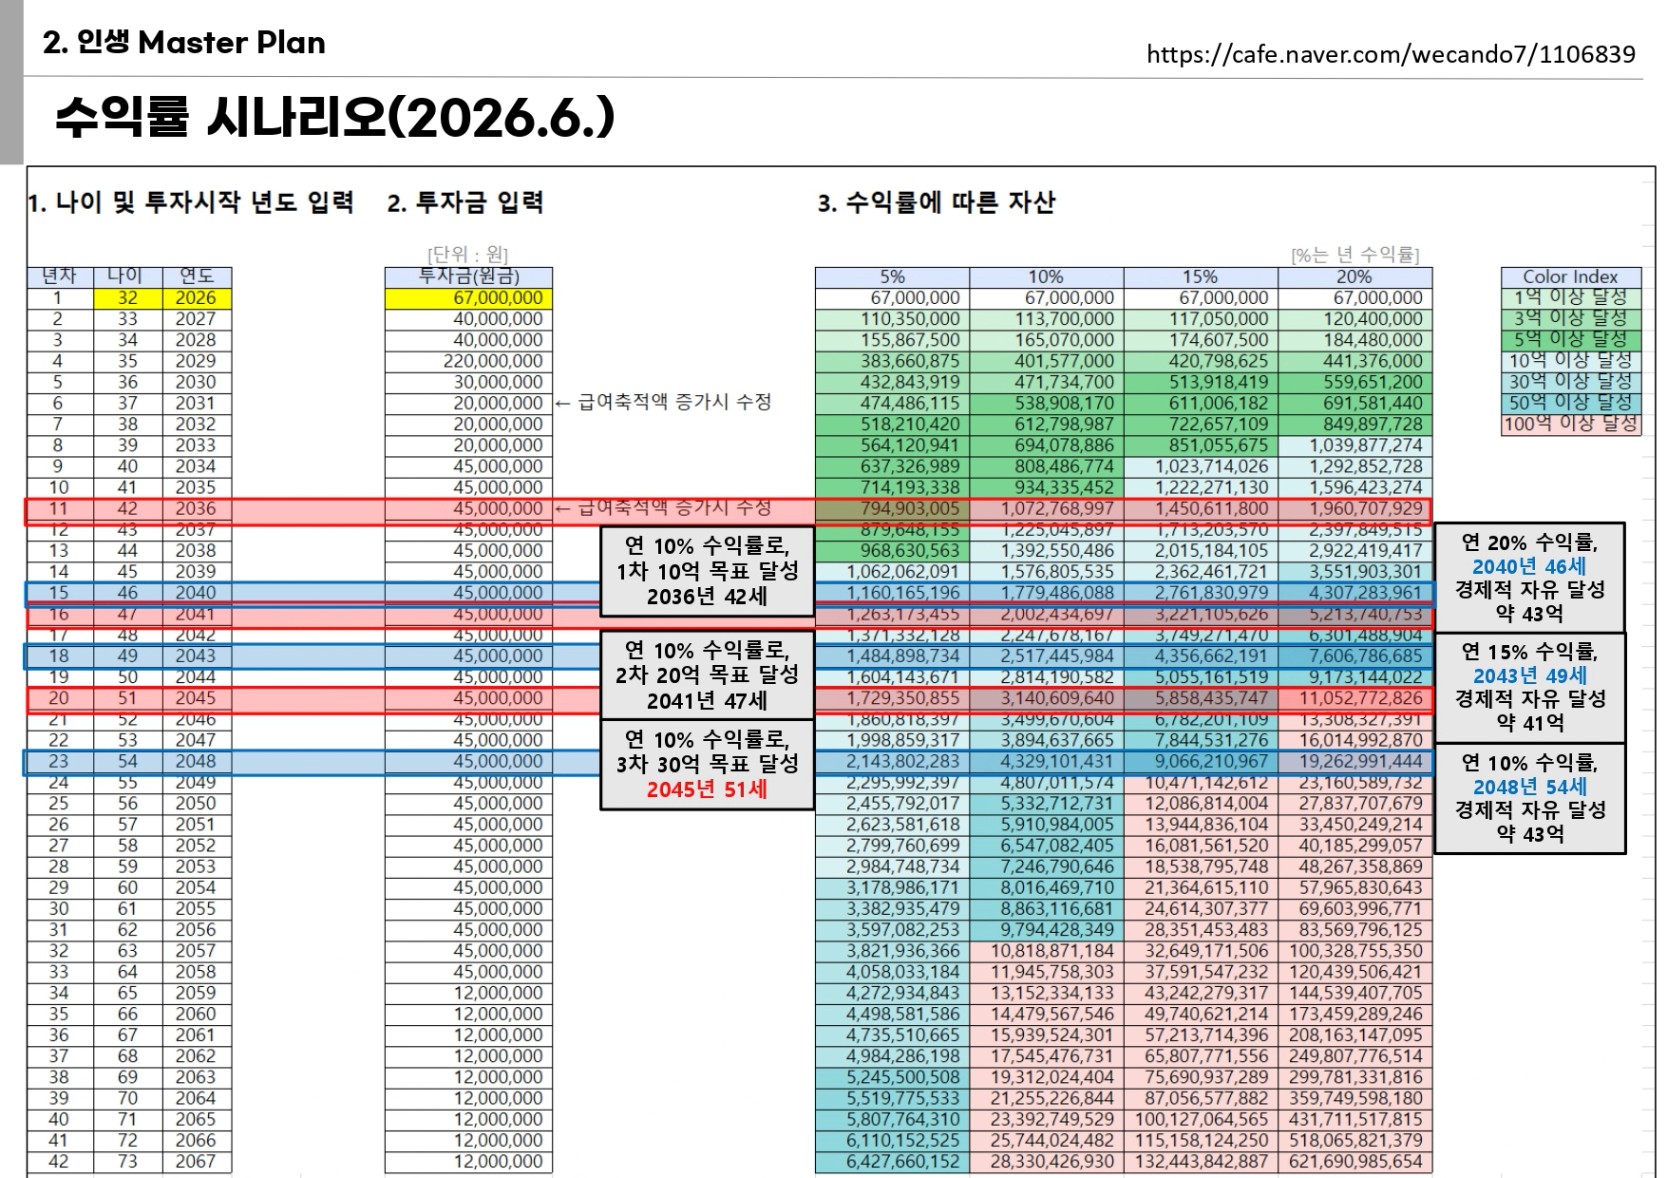Select the 20% return column header
Screen dimensions: 1667x1178
[1355, 277]
